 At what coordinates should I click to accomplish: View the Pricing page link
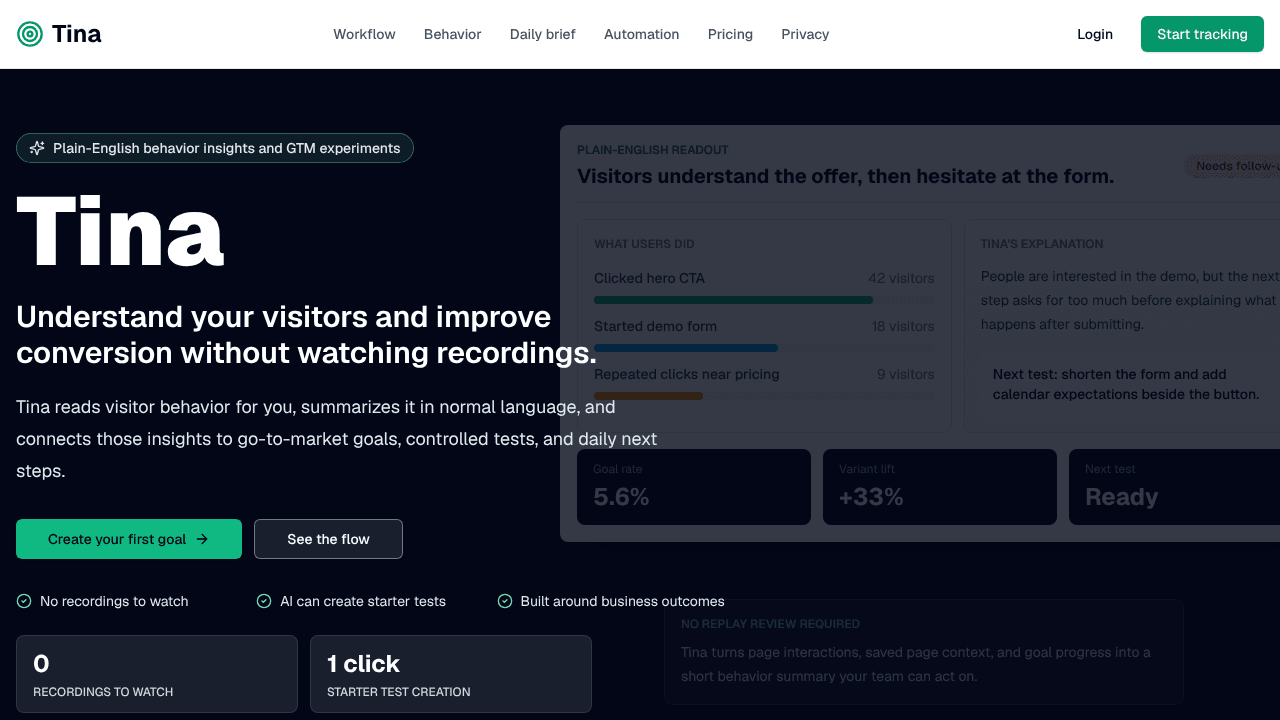point(730,34)
